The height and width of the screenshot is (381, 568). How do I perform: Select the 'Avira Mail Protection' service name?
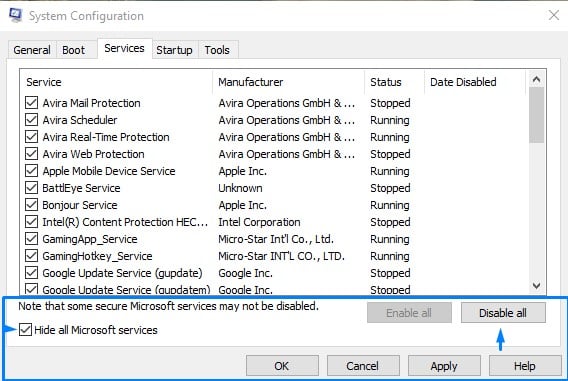click(x=91, y=103)
